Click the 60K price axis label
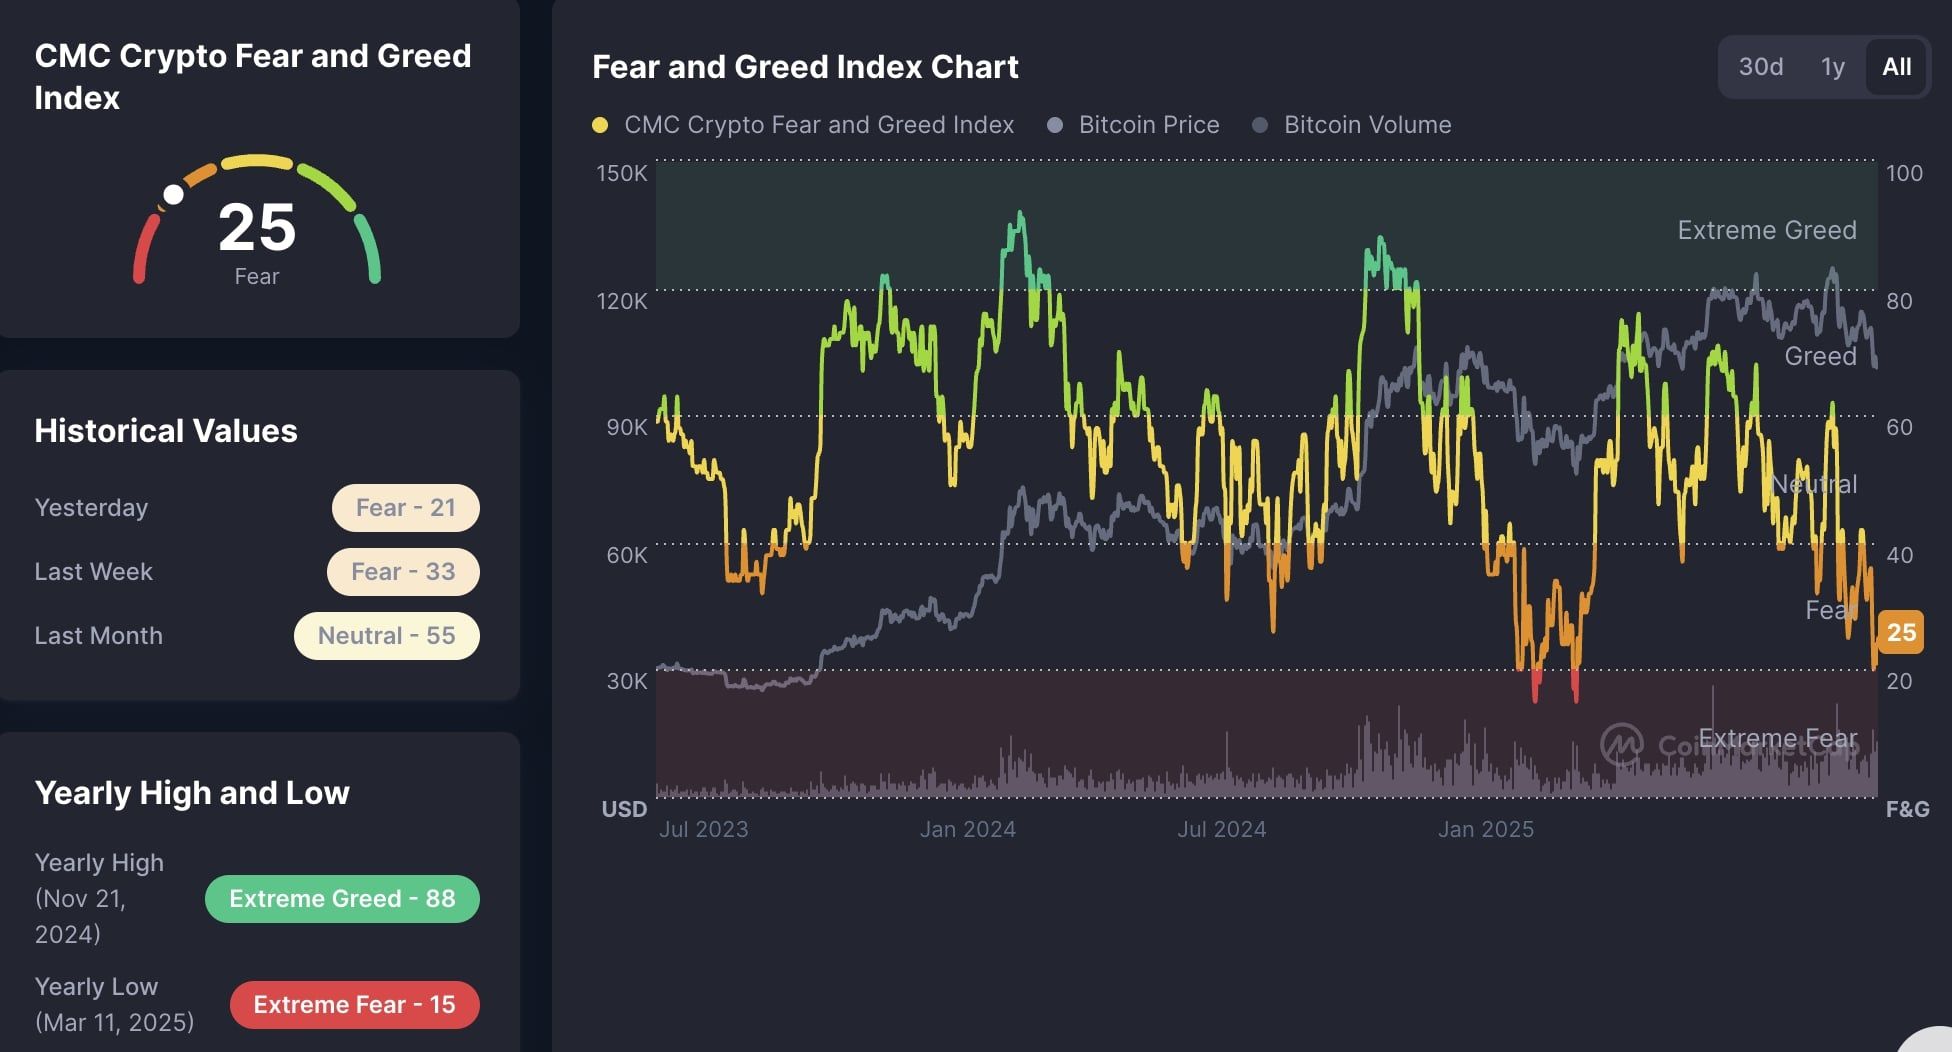Viewport: 1952px width, 1052px height. pos(627,555)
